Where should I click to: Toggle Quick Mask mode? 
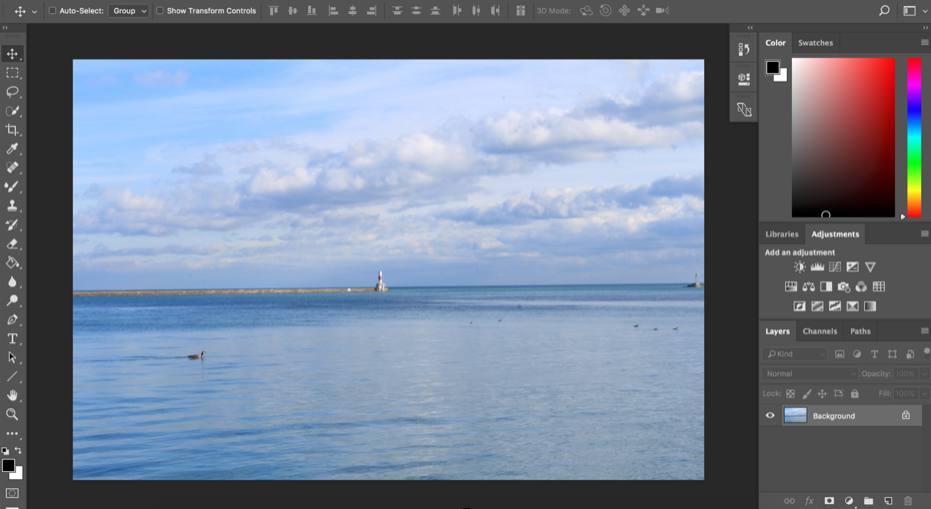(12, 493)
